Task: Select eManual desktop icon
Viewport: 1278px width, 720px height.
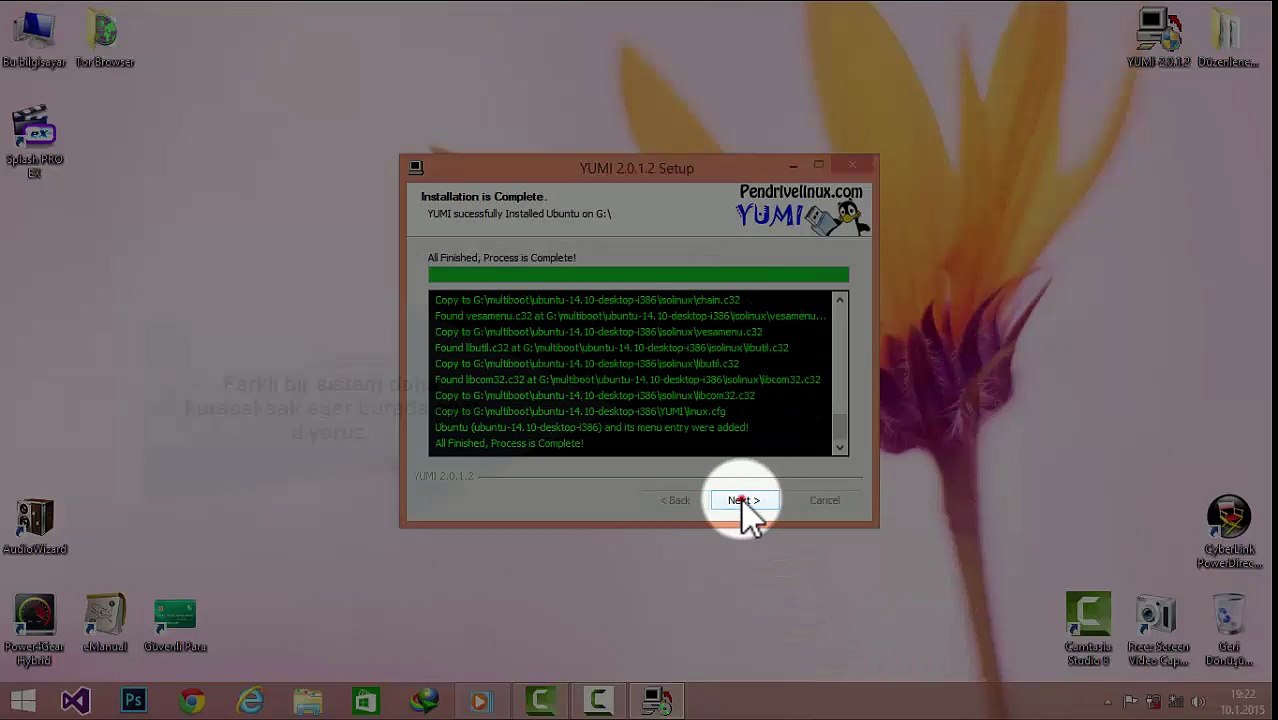Action: (105, 625)
